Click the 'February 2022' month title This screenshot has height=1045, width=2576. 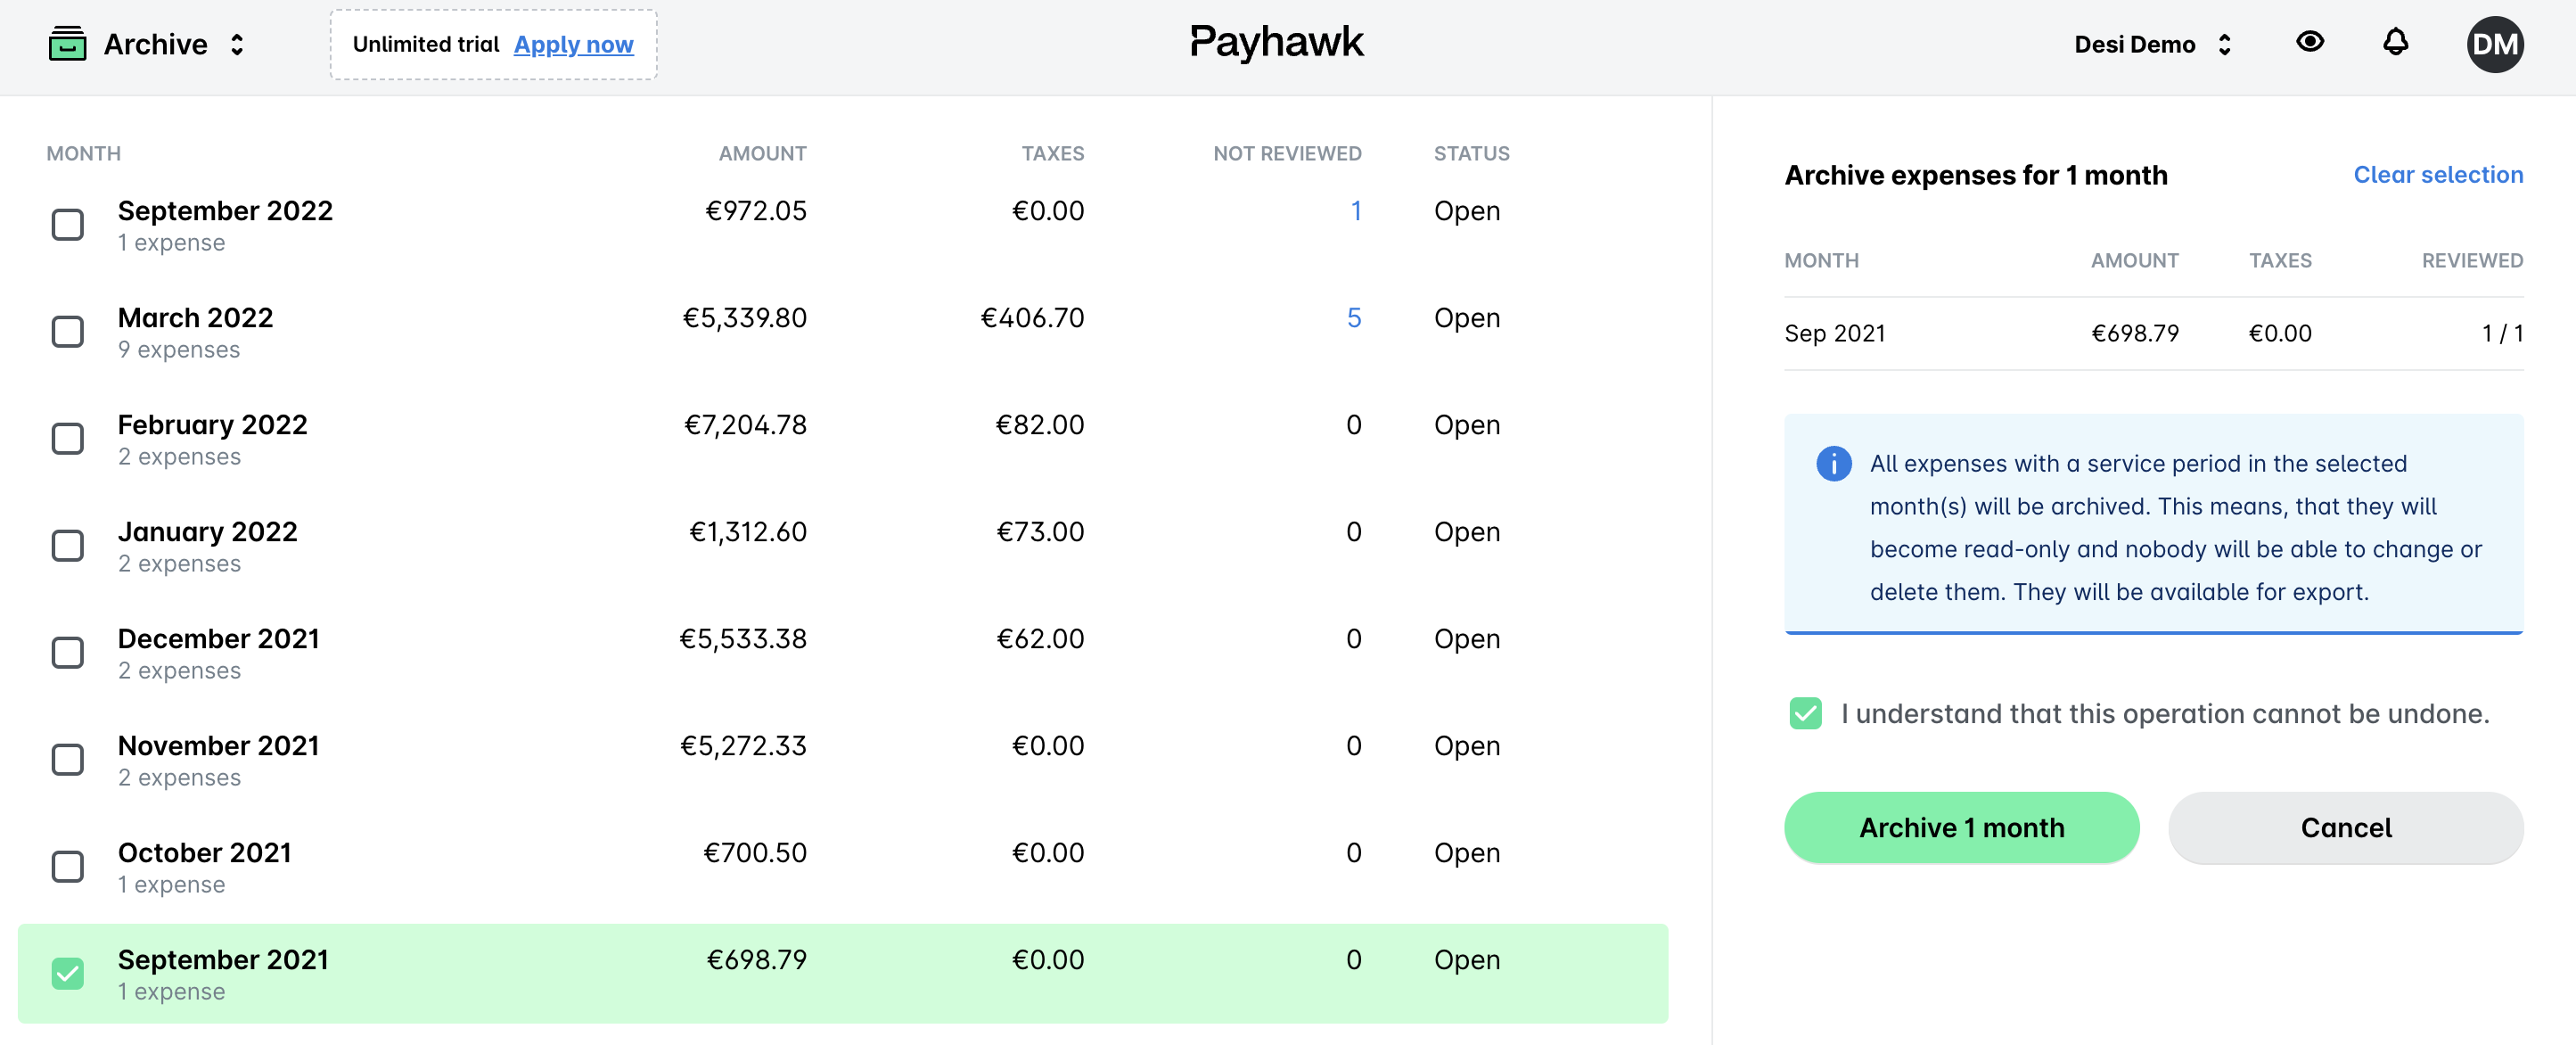(x=212, y=425)
